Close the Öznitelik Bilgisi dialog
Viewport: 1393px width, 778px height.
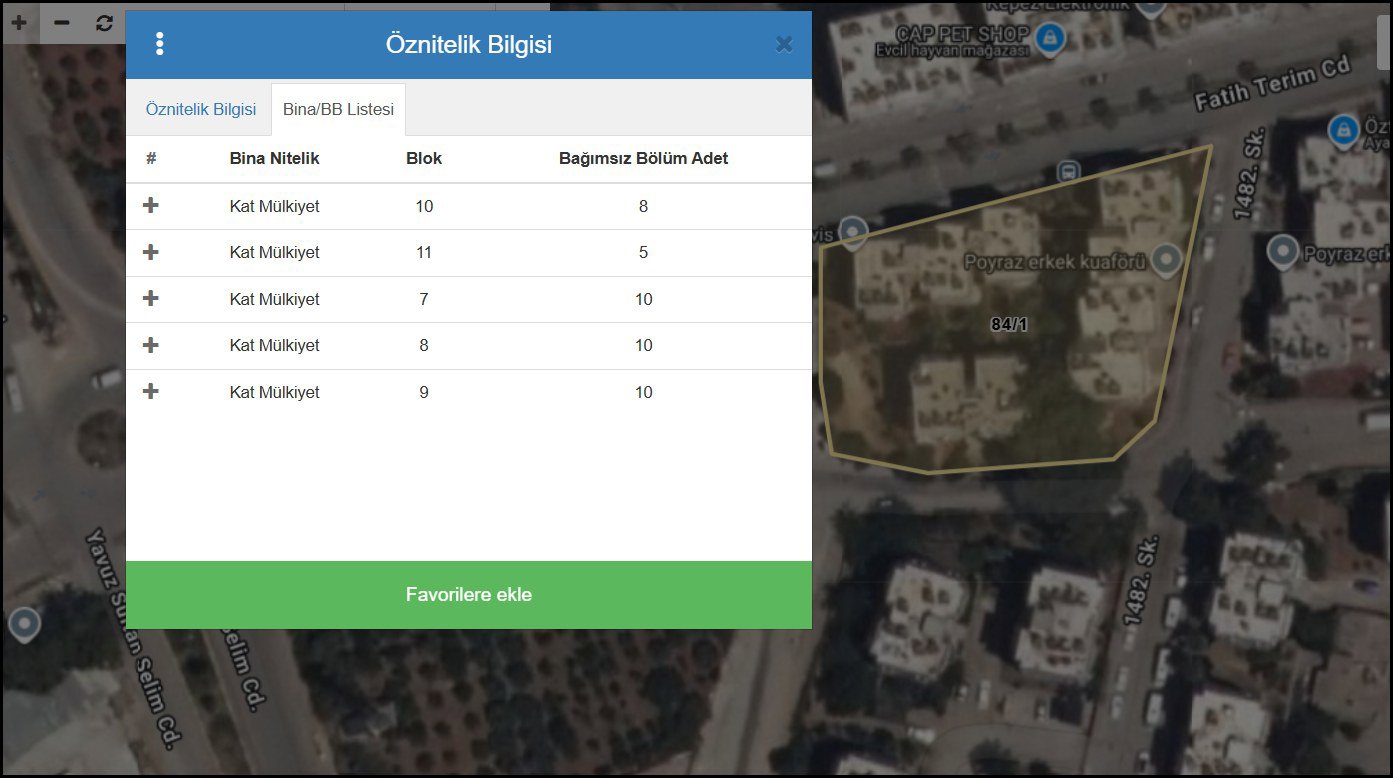[784, 44]
